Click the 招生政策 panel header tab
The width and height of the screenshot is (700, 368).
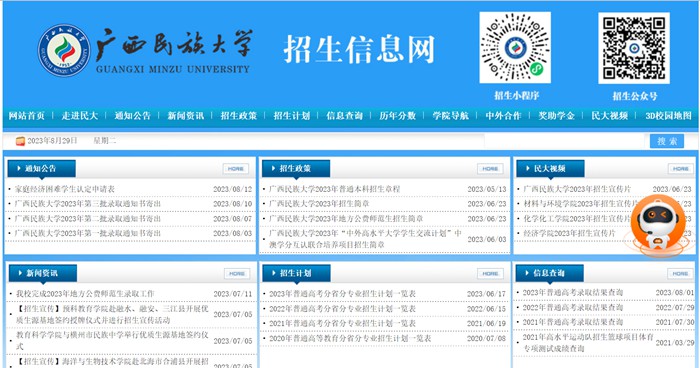pyautogui.click(x=296, y=169)
